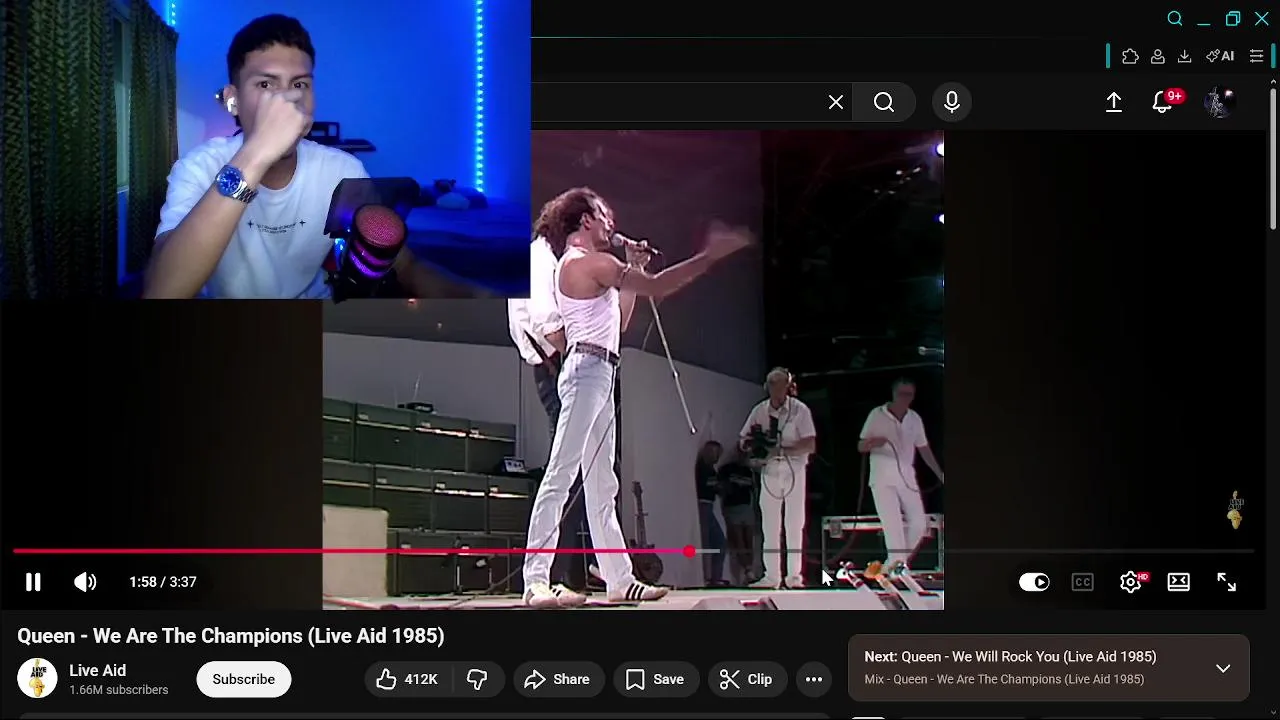Pause the video playback
Viewport: 1280px width, 720px height.
33,582
